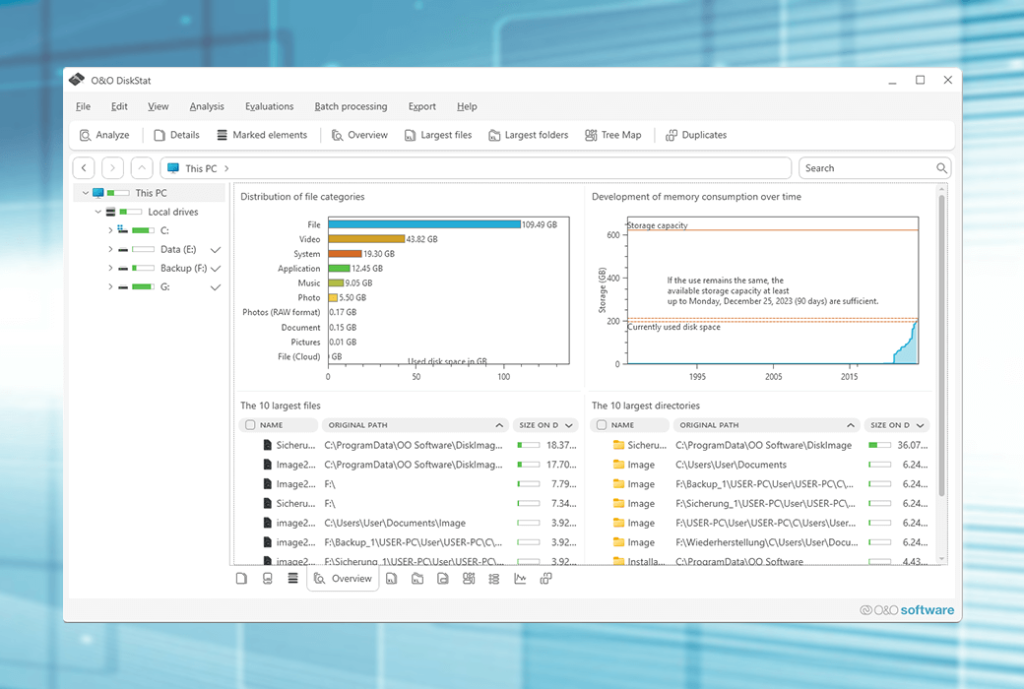1024x689 pixels.
Task: Click the bottom bar line chart icon
Action: (520, 579)
